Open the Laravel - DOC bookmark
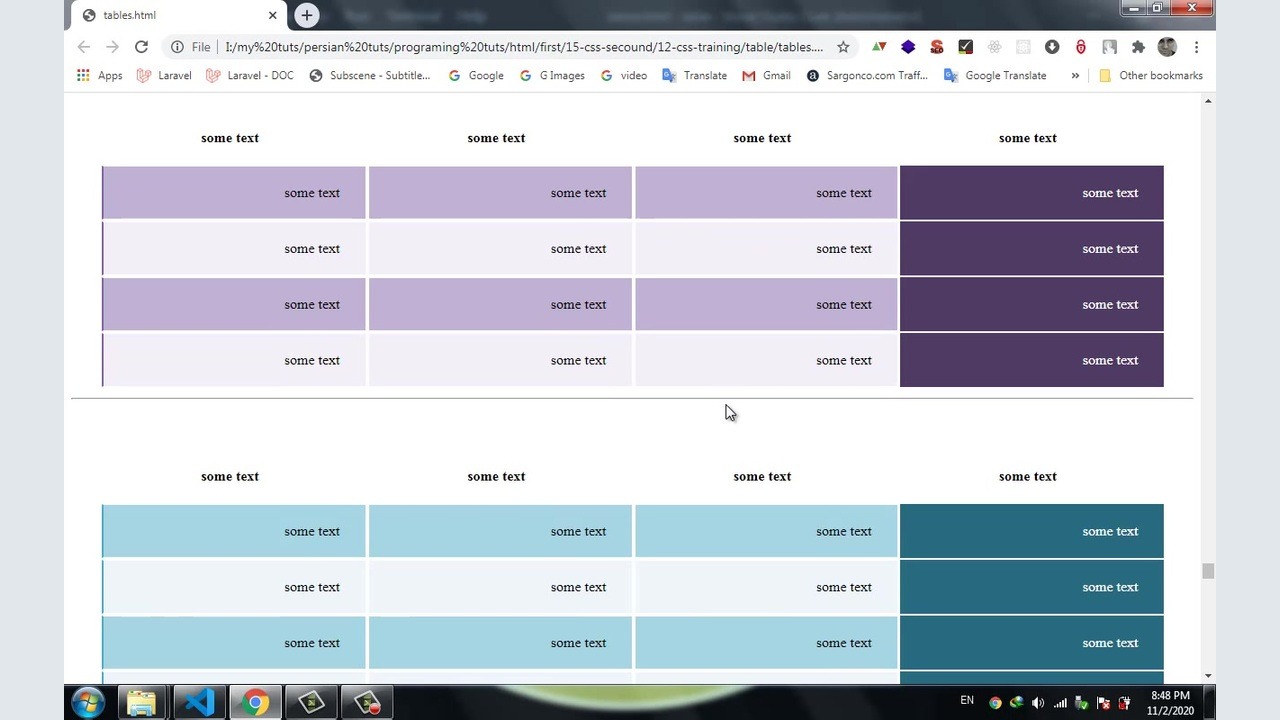1280x720 pixels. click(x=250, y=75)
